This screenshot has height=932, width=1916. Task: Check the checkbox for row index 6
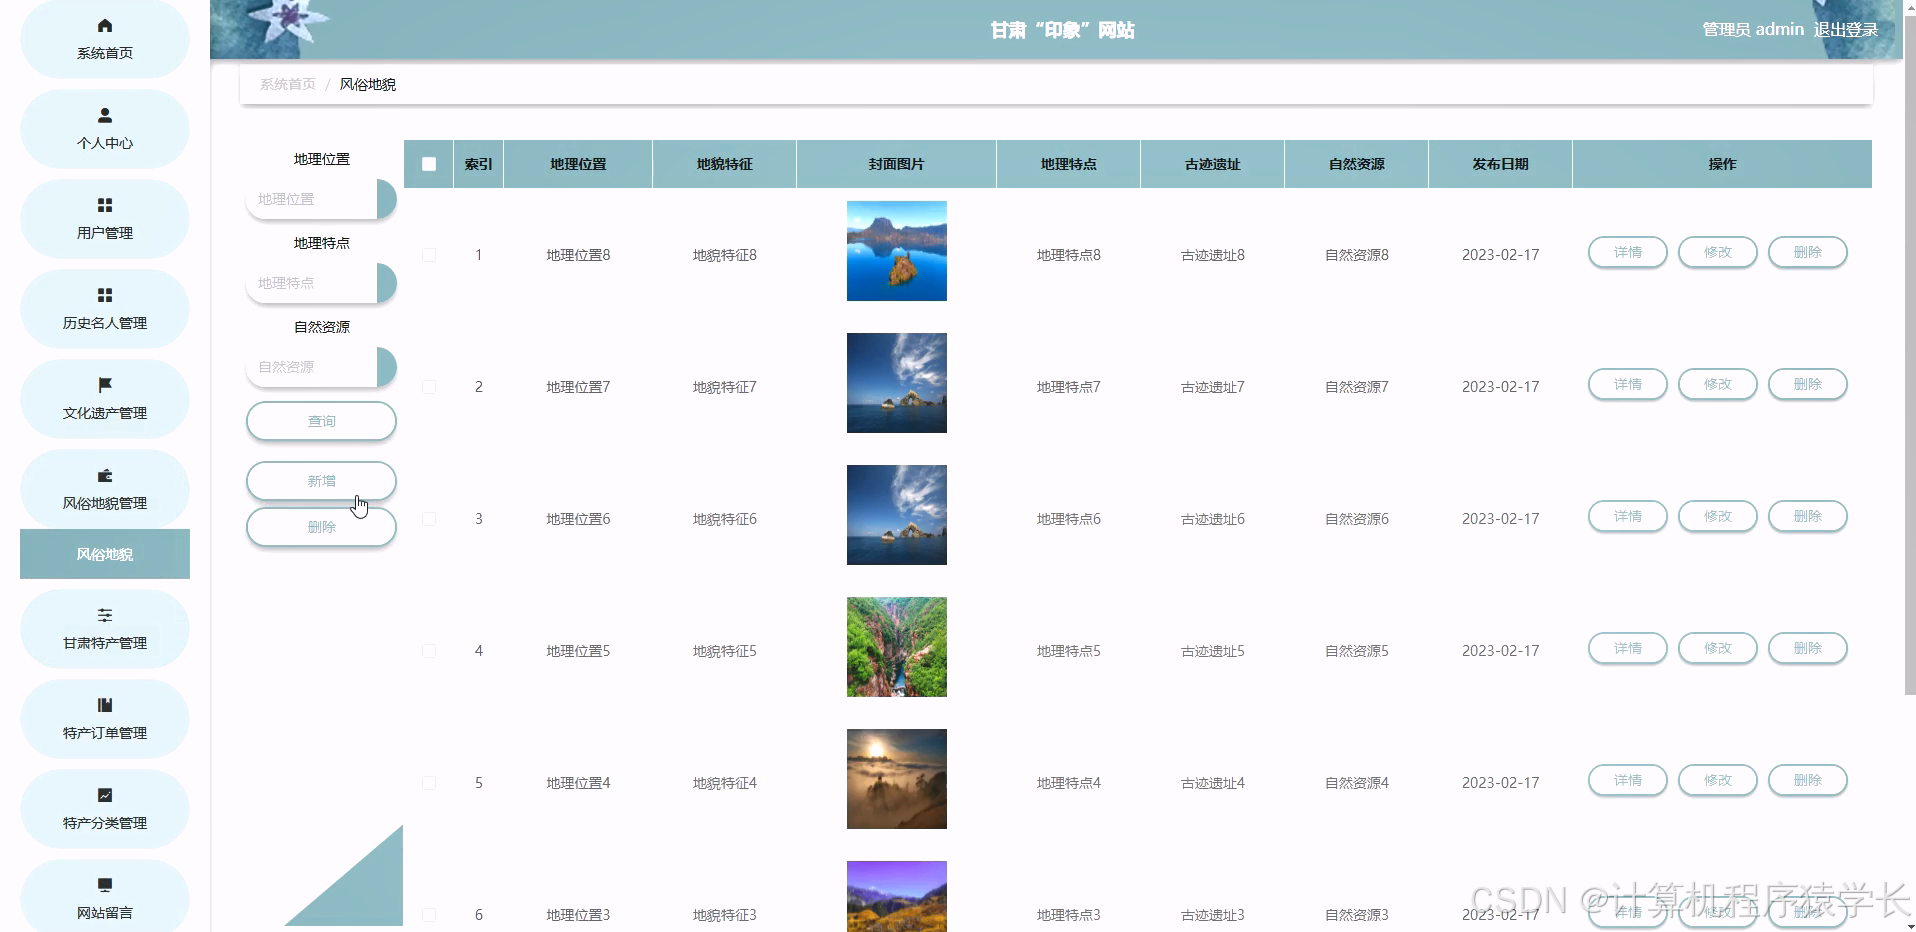point(429,915)
